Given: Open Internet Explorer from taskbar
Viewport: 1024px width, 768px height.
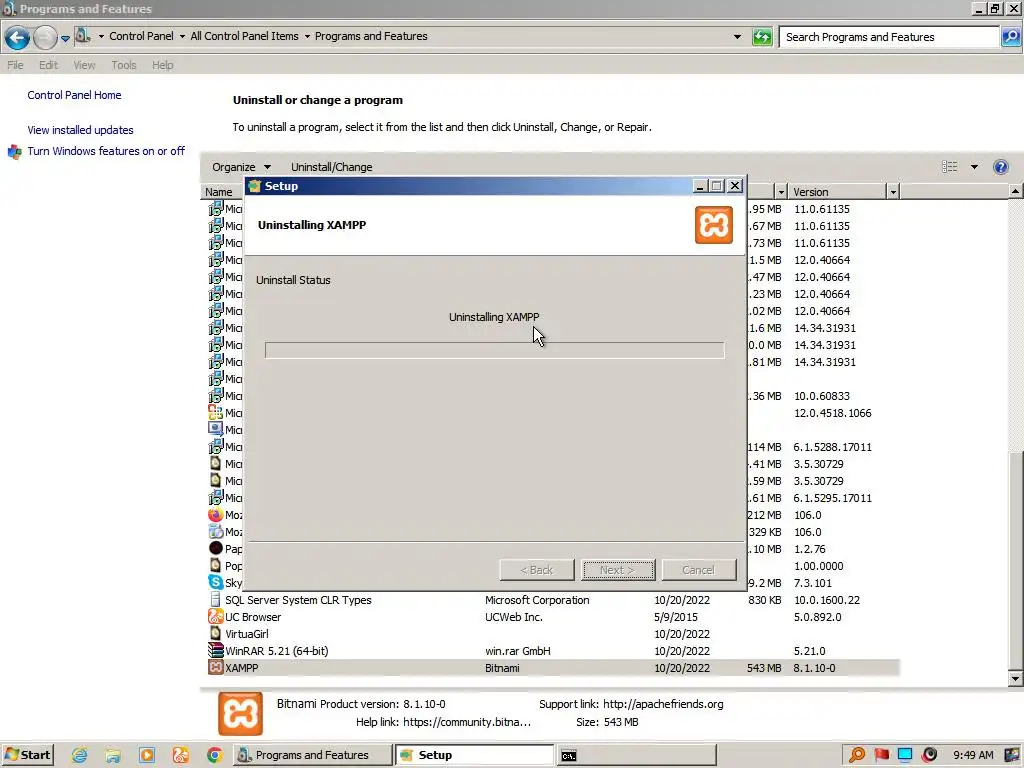Looking at the screenshot, I should click(x=79, y=756).
